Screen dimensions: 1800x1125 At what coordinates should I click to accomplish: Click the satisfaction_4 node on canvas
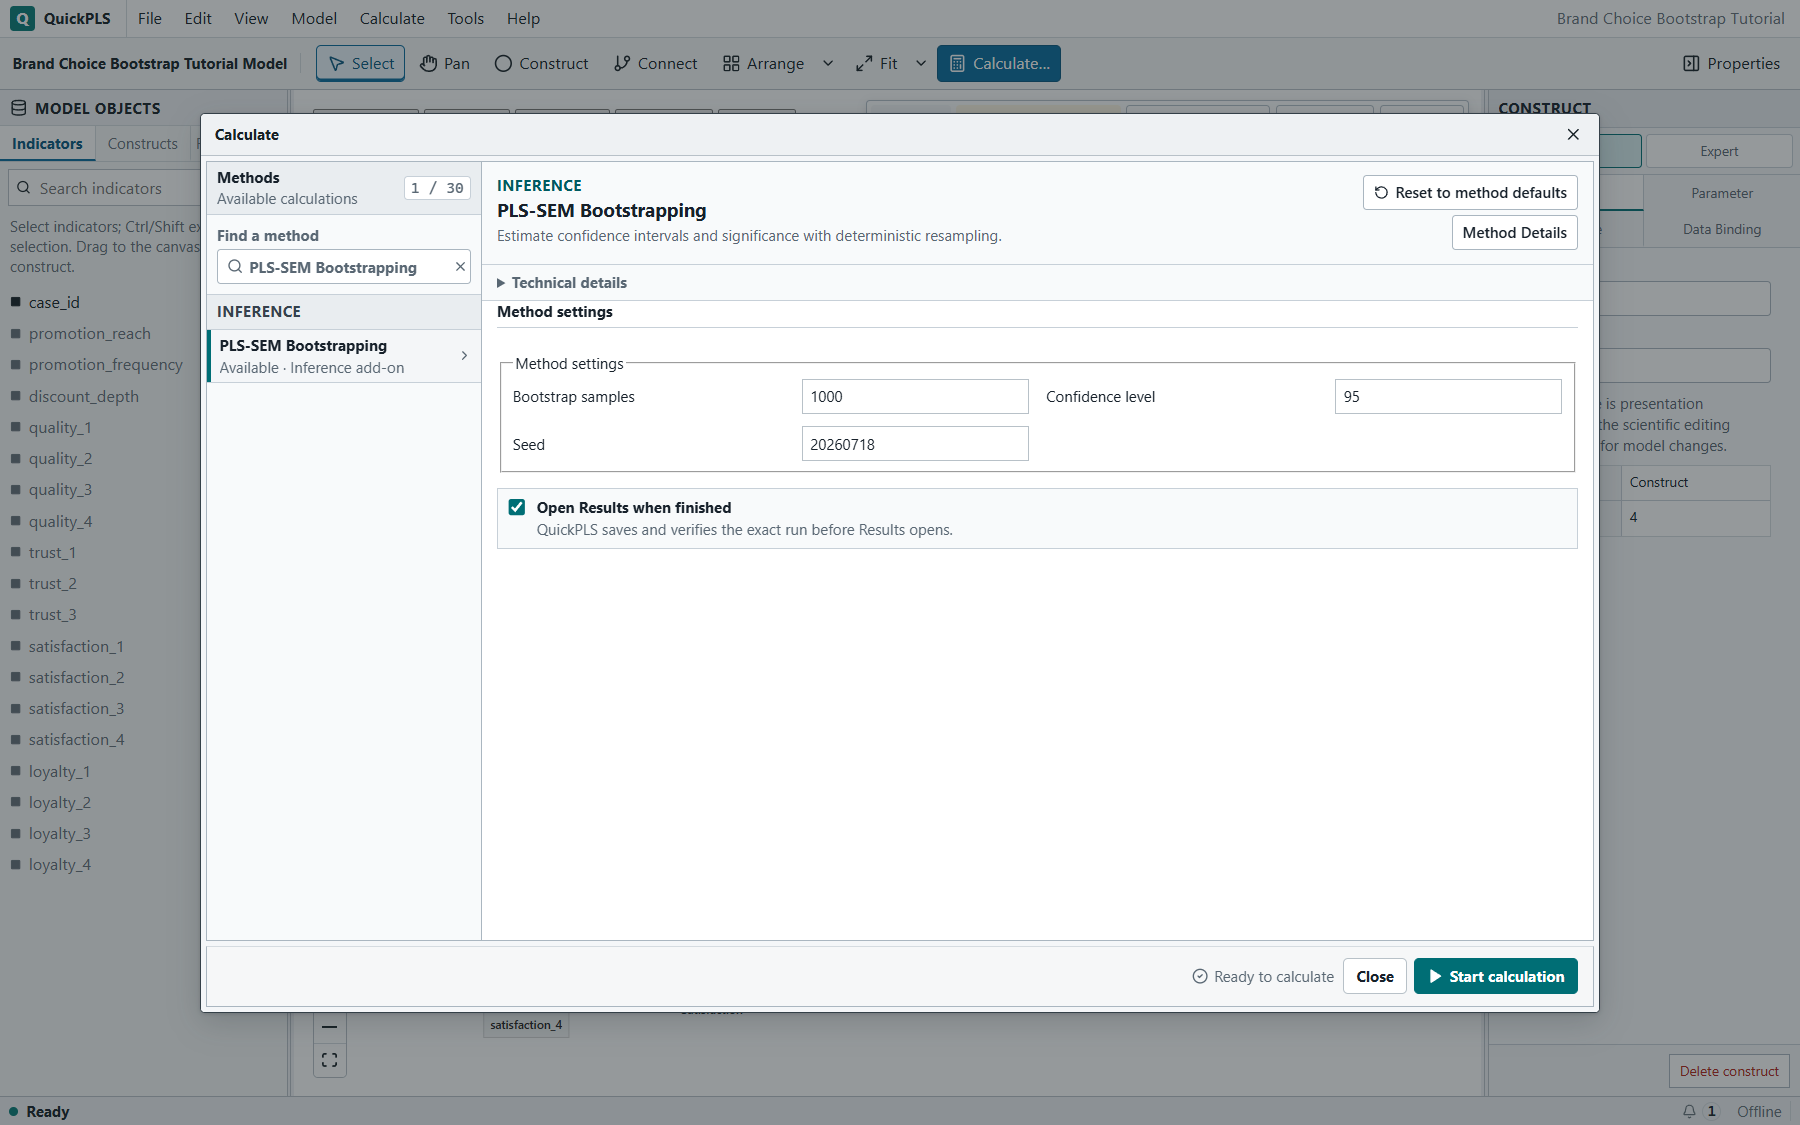tap(526, 1025)
